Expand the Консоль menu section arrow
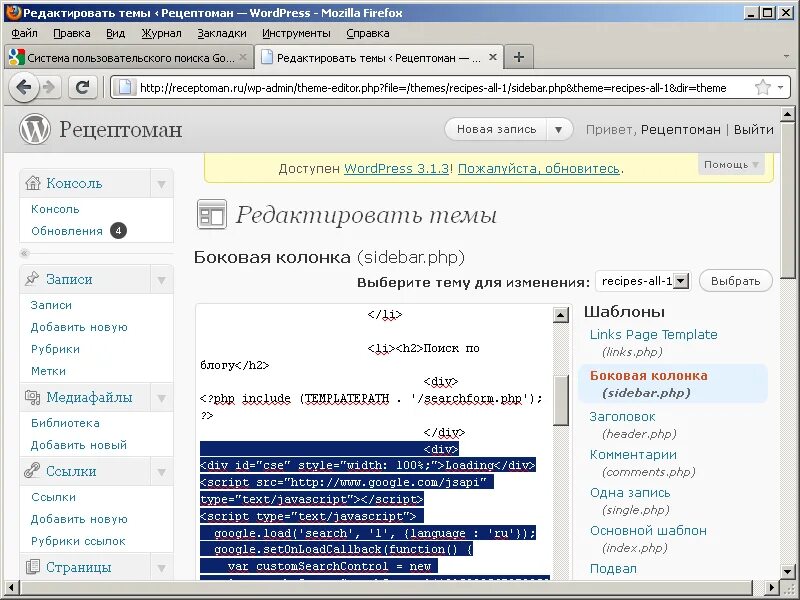The image size is (800, 600). tap(162, 183)
